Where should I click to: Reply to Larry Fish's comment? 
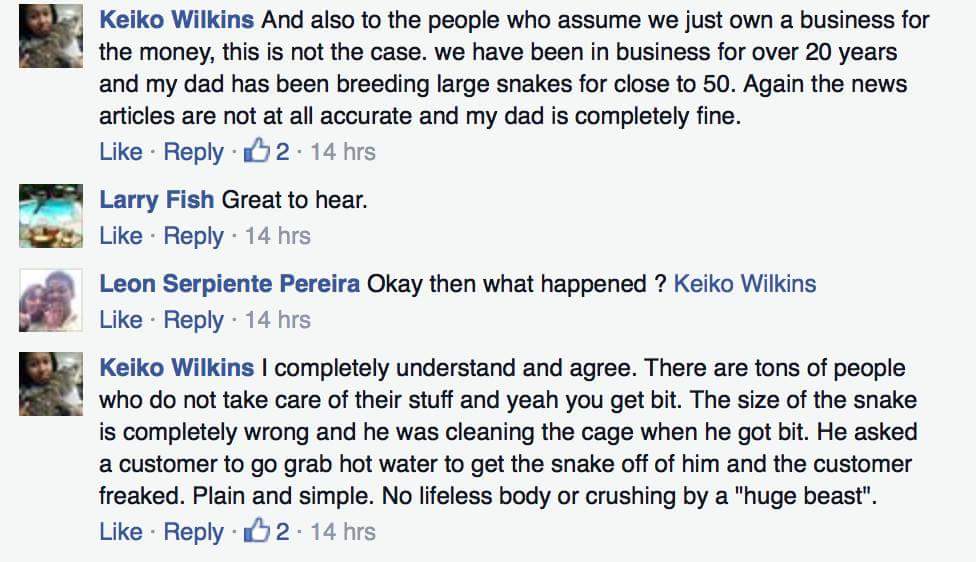tap(193, 237)
